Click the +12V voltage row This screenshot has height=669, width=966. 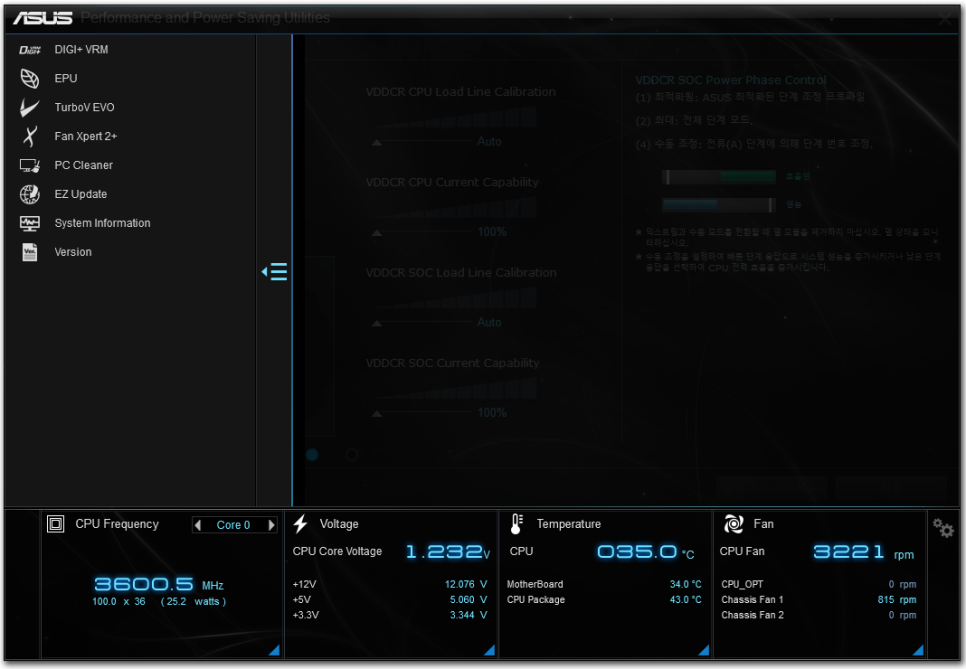click(390, 584)
